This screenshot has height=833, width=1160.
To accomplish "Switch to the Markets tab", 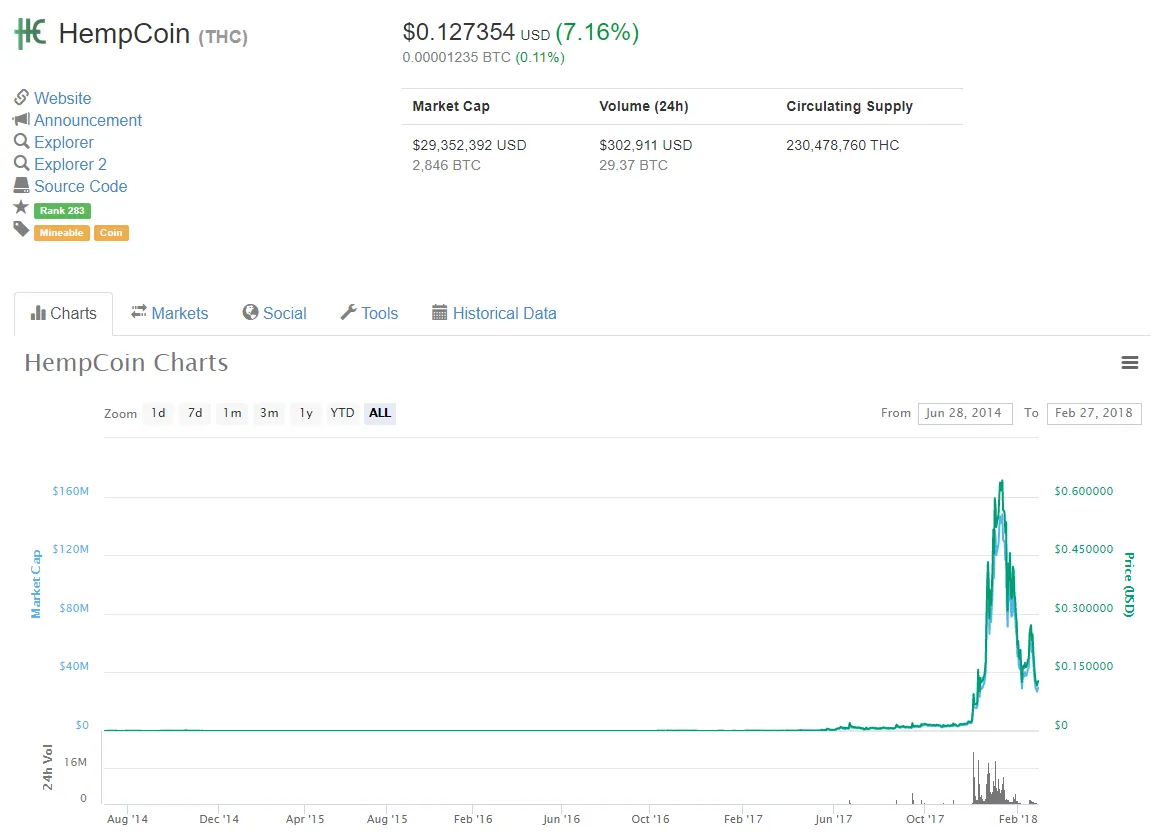I will (169, 314).
